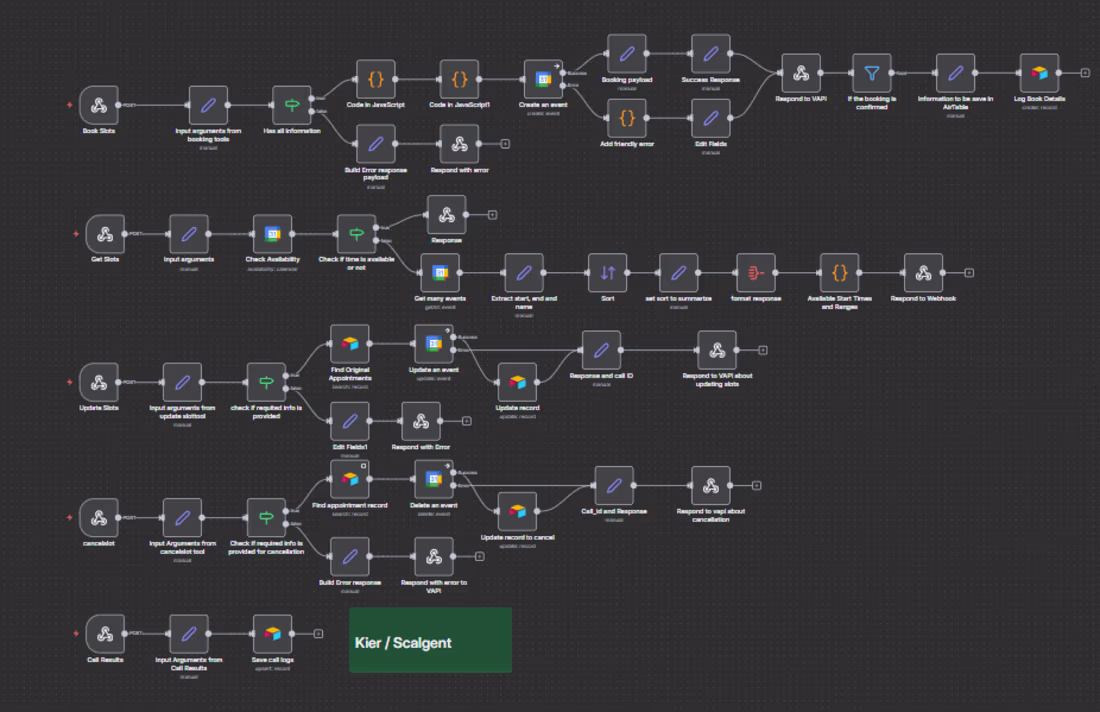The image size is (1100, 712).
Task: Open the 'set sort to summarize' node
Action: pos(678,273)
